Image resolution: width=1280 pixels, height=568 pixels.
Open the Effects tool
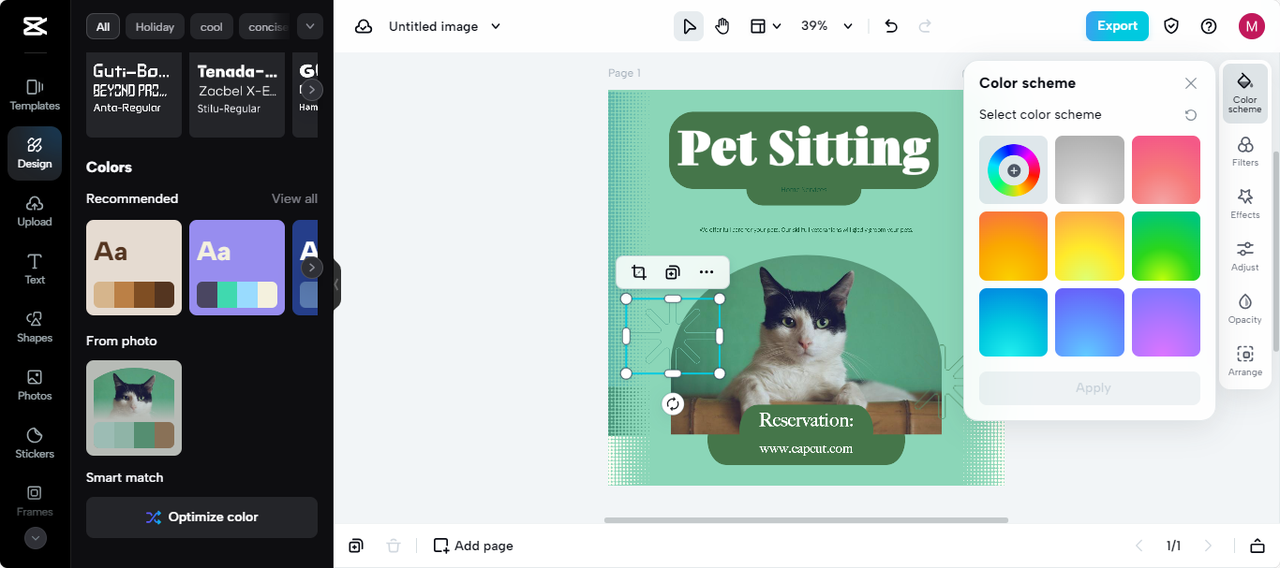(1245, 204)
